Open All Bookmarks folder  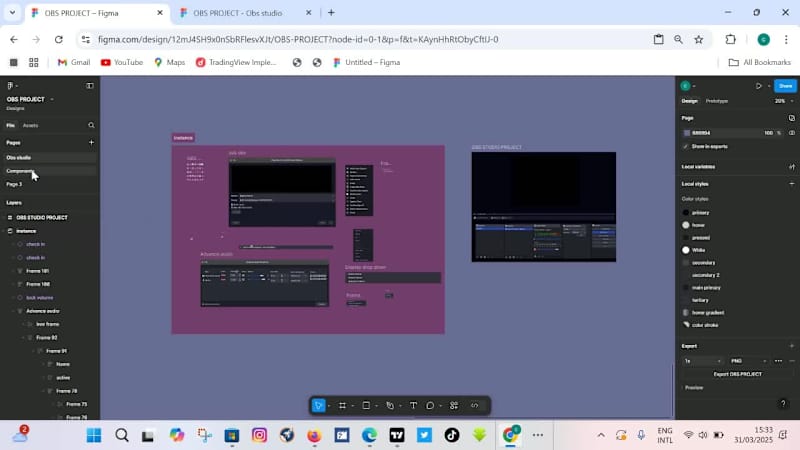[760, 62]
